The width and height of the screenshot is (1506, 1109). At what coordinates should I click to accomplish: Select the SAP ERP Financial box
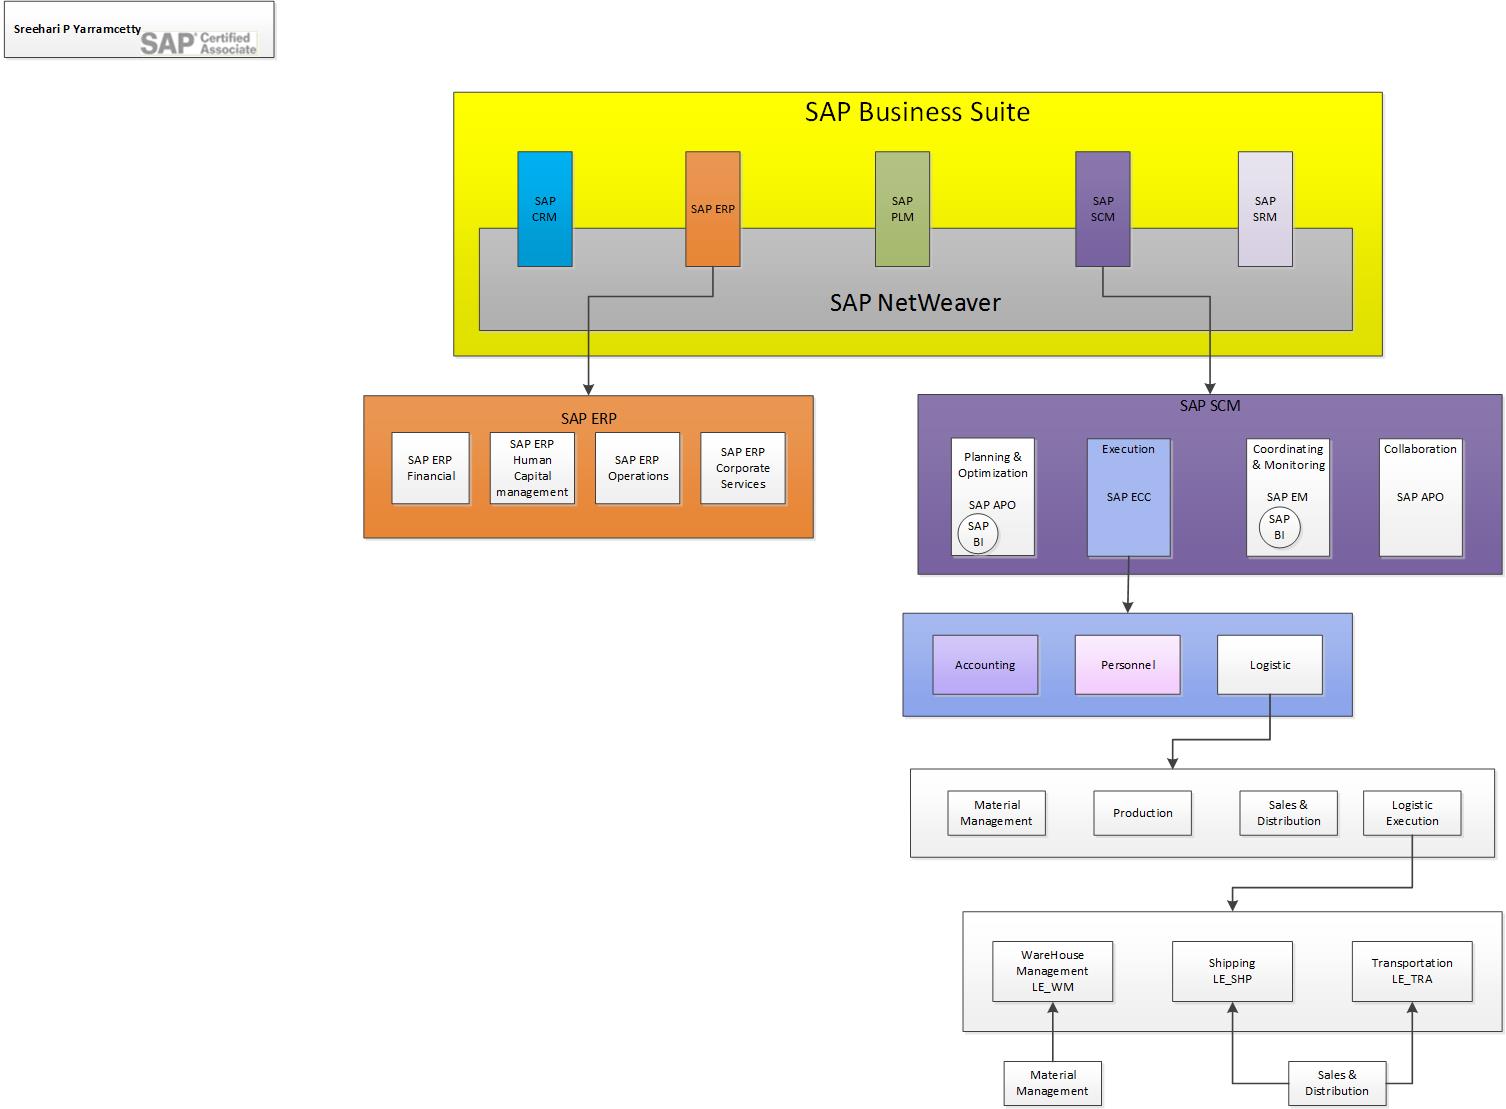point(431,468)
